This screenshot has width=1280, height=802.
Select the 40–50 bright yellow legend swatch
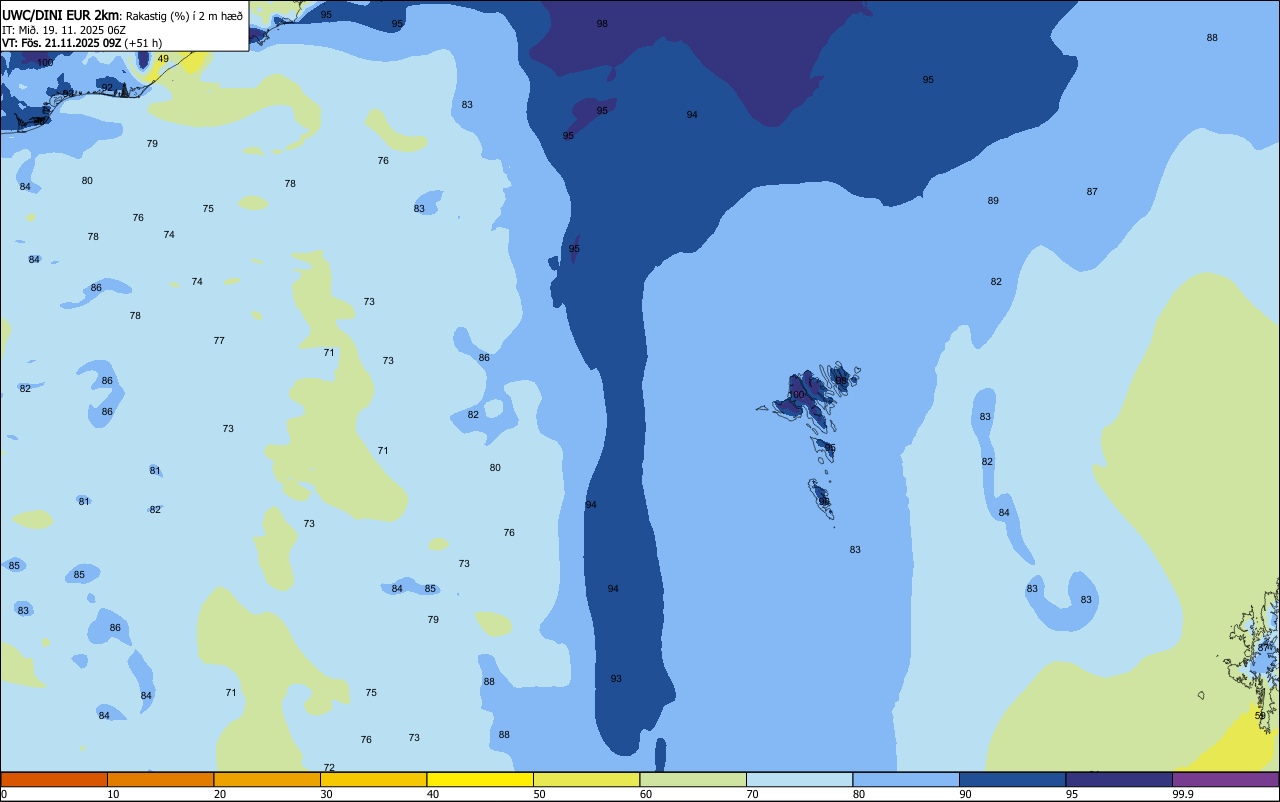coord(480,779)
